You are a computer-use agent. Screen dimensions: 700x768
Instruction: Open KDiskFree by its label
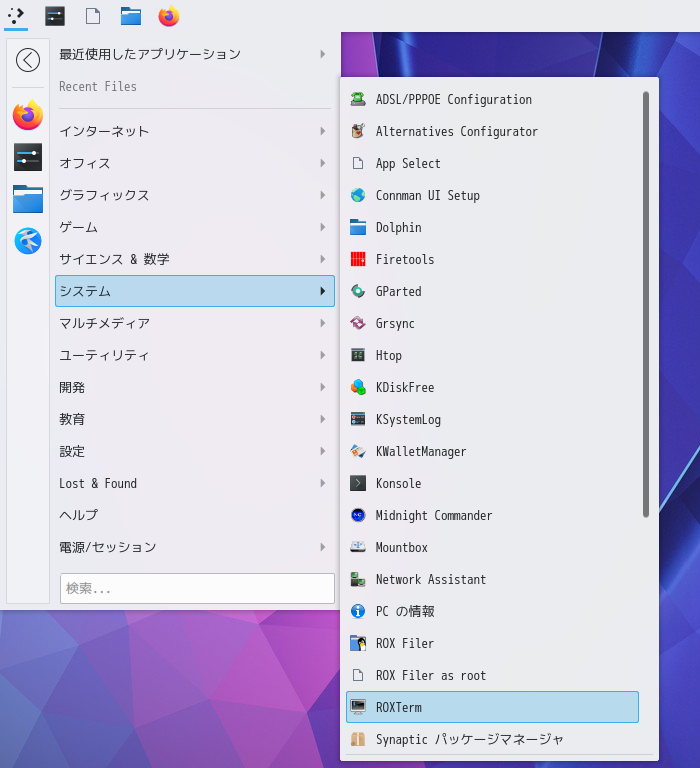[x=405, y=387]
